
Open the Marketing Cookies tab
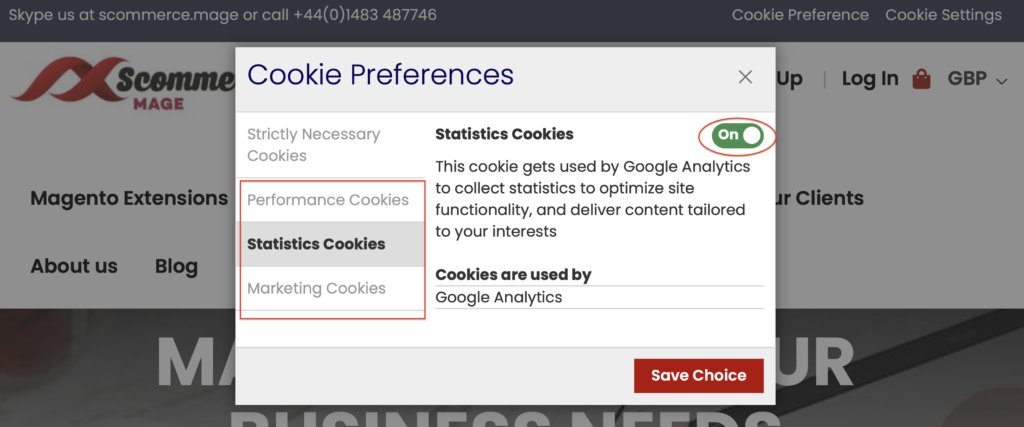point(316,288)
